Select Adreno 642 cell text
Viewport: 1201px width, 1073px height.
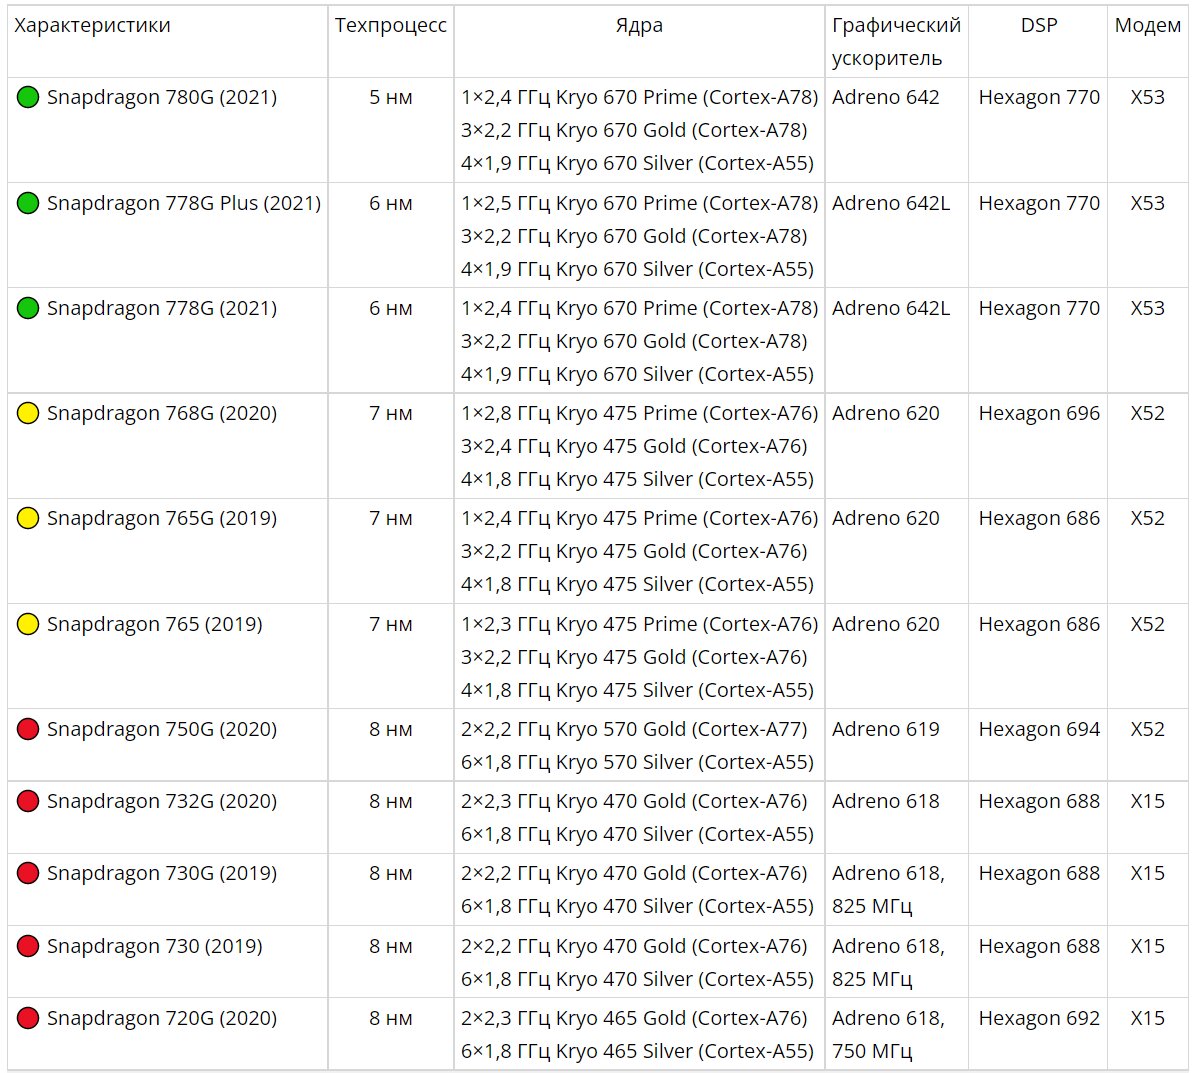point(886,97)
